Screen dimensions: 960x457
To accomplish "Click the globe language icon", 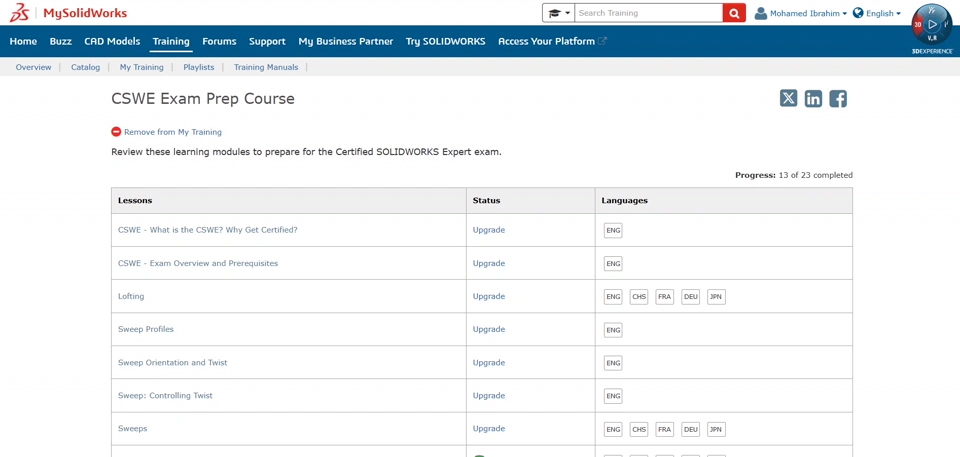I will (x=858, y=13).
